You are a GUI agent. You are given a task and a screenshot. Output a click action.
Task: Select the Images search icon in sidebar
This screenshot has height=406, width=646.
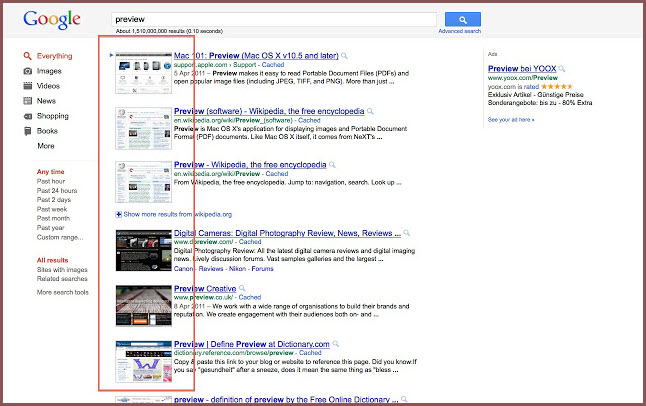[x=27, y=71]
